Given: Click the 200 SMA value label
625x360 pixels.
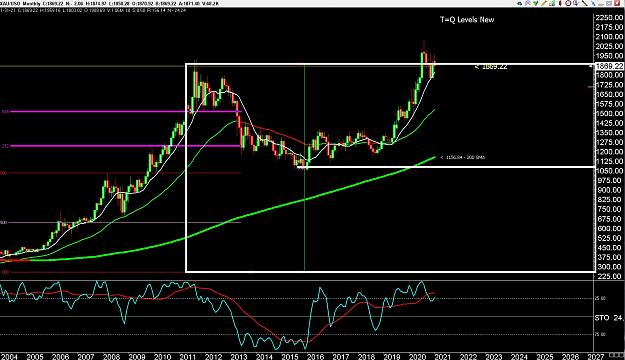Looking at the screenshot, I should (463, 157).
